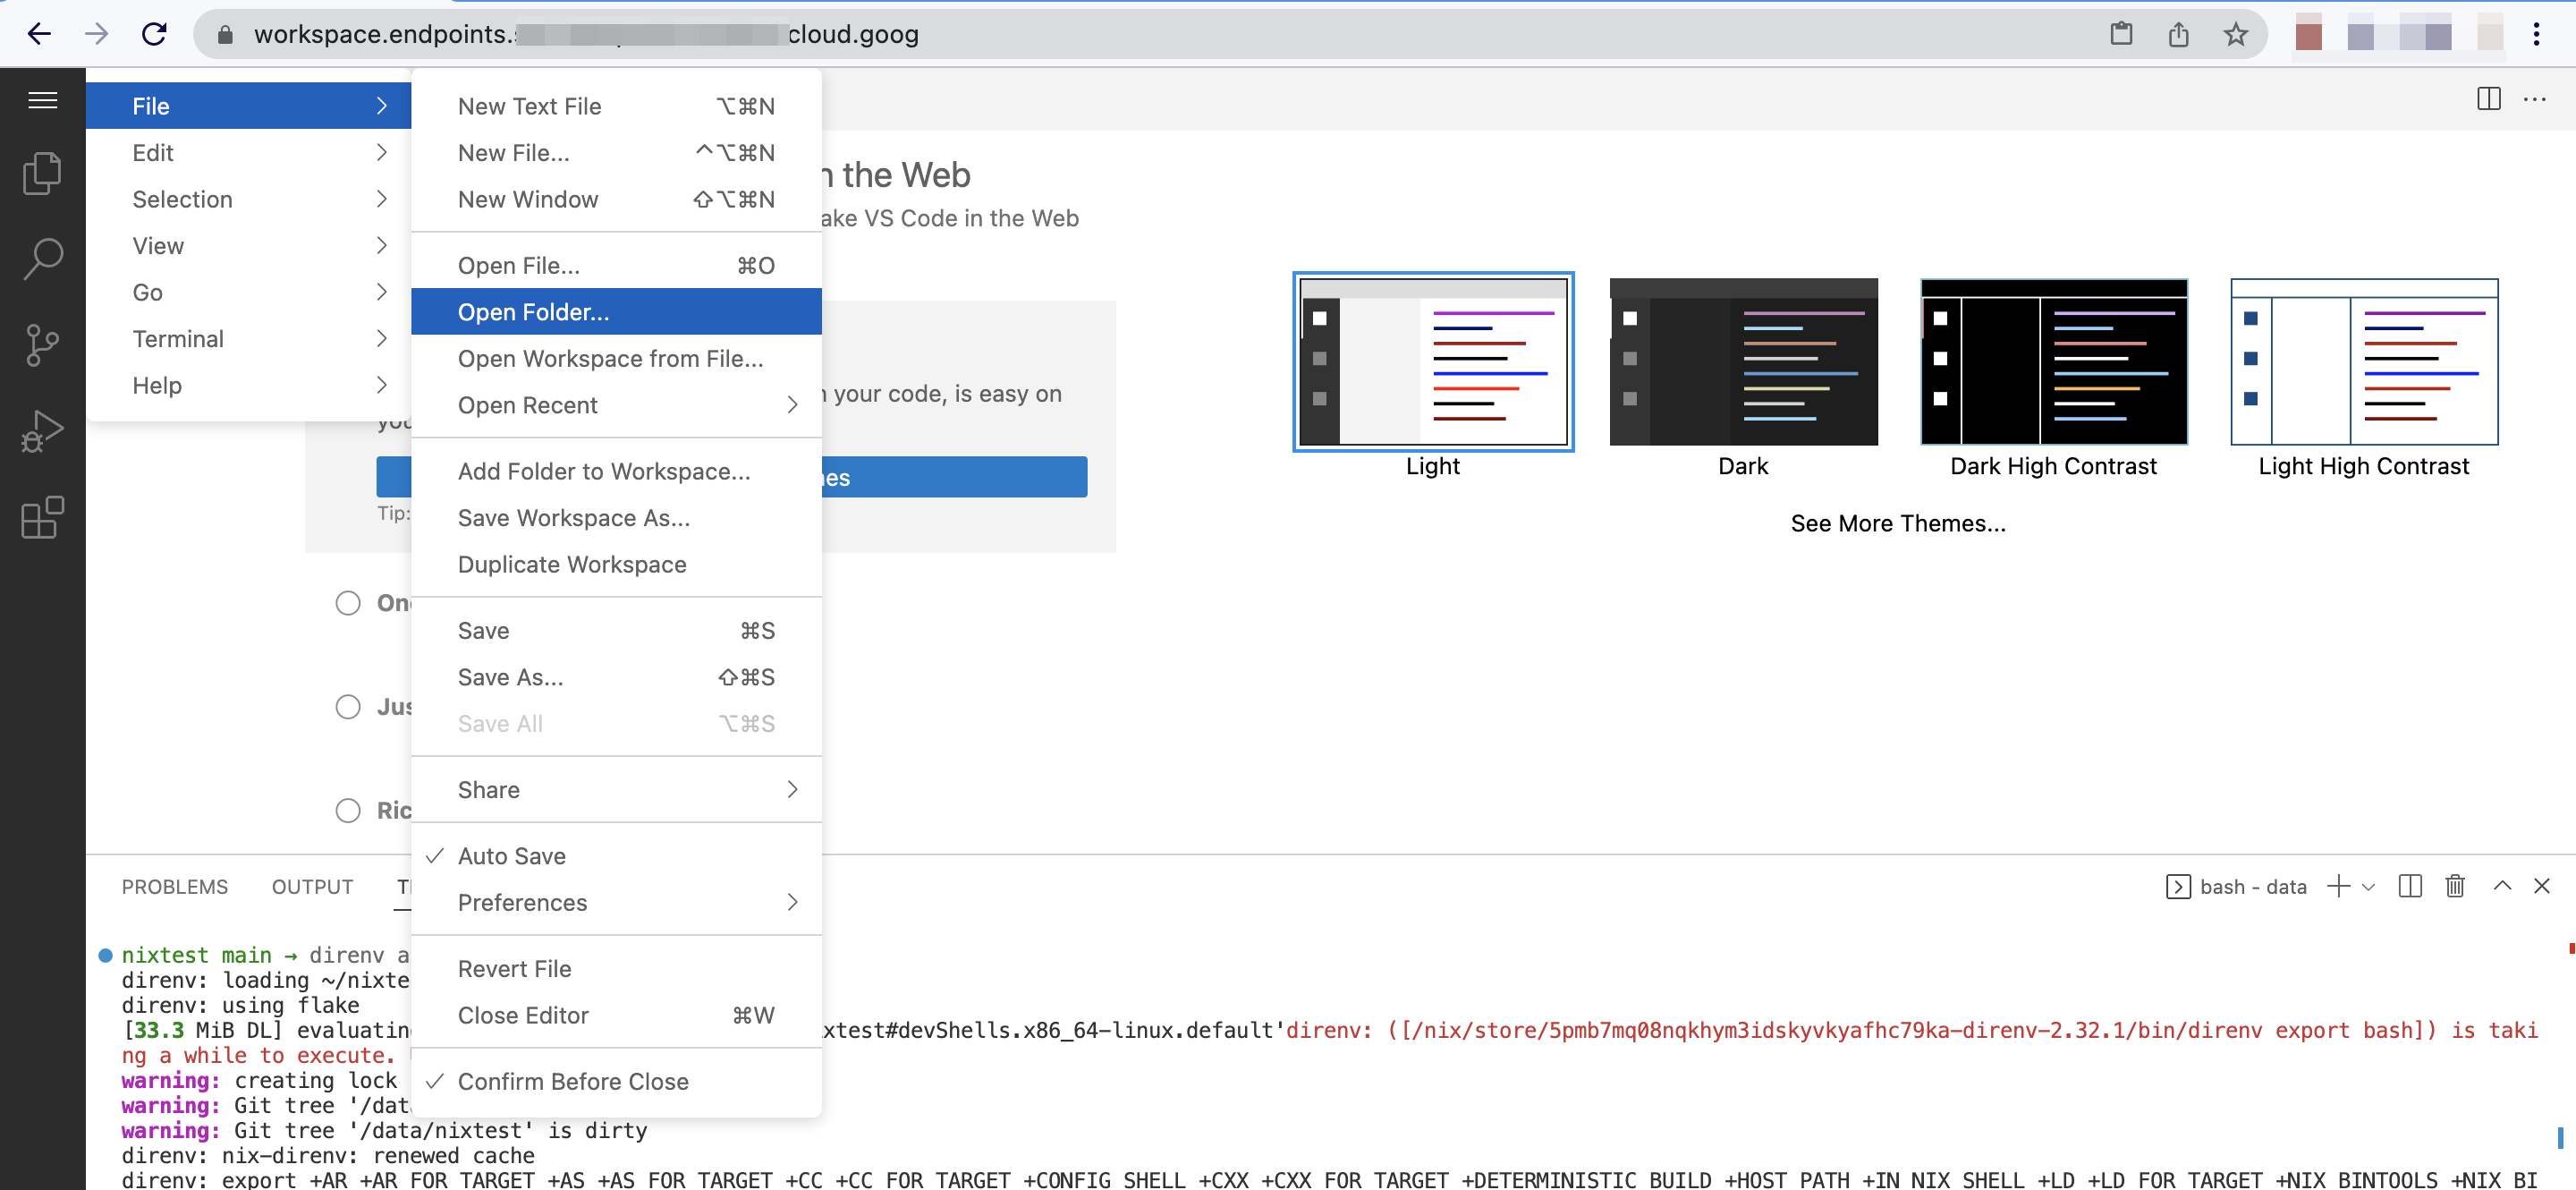Choose Open Folder... menu entry
The height and width of the screenshot is (1190, 2576).
pyautogui.click(x=533, y=312)
